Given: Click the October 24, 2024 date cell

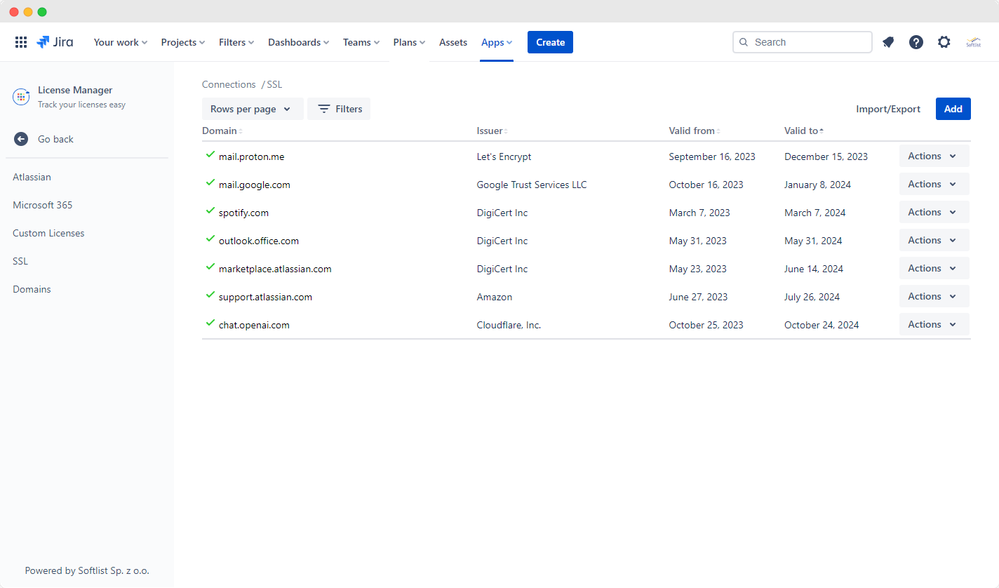Looking at the screenshot, I should pyautogui.click(x=821, y=325).
